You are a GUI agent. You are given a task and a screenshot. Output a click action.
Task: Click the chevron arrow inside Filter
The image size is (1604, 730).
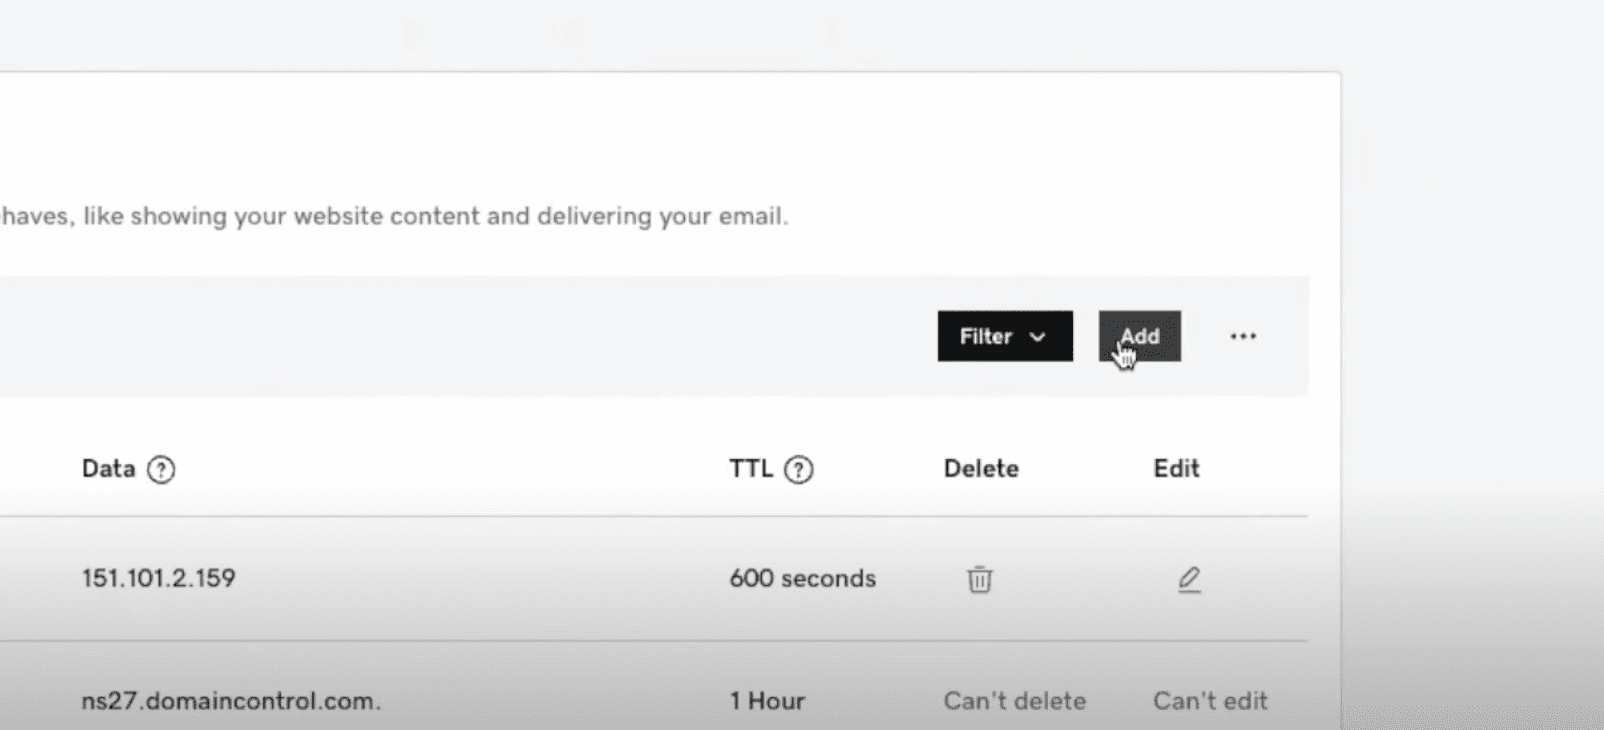pos(1038,337)
